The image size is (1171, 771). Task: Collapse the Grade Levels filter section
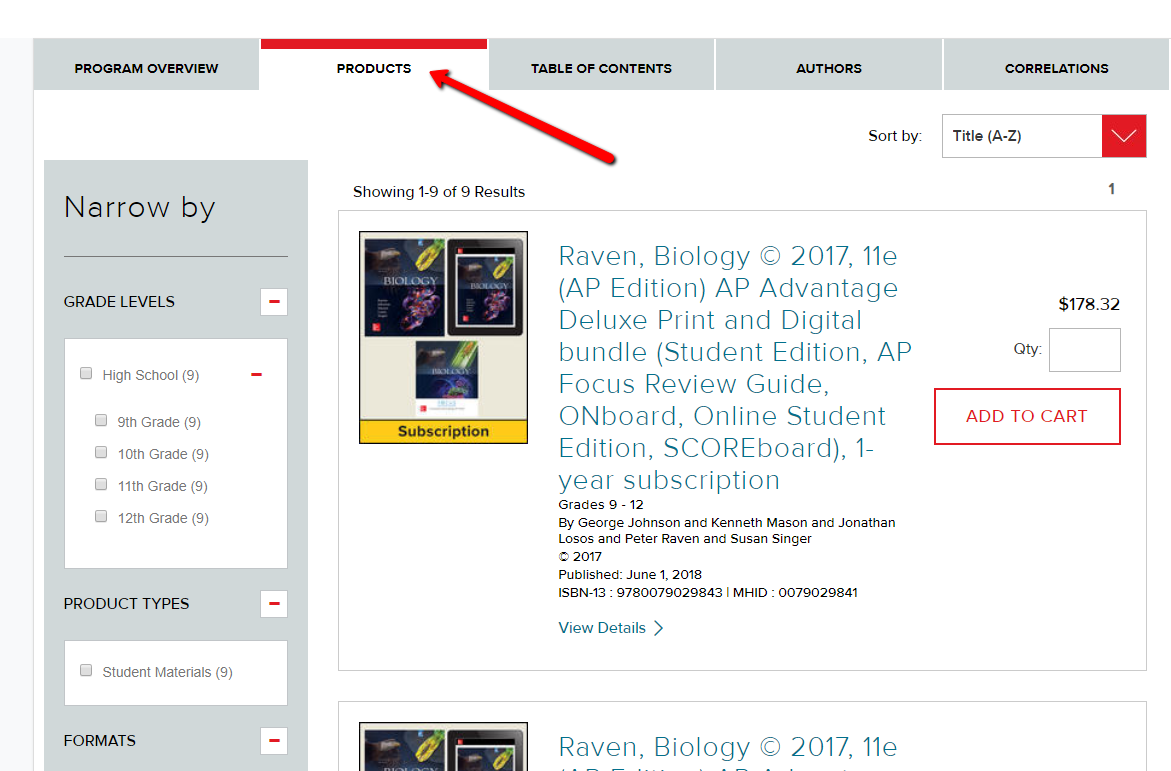coord(273,301)
